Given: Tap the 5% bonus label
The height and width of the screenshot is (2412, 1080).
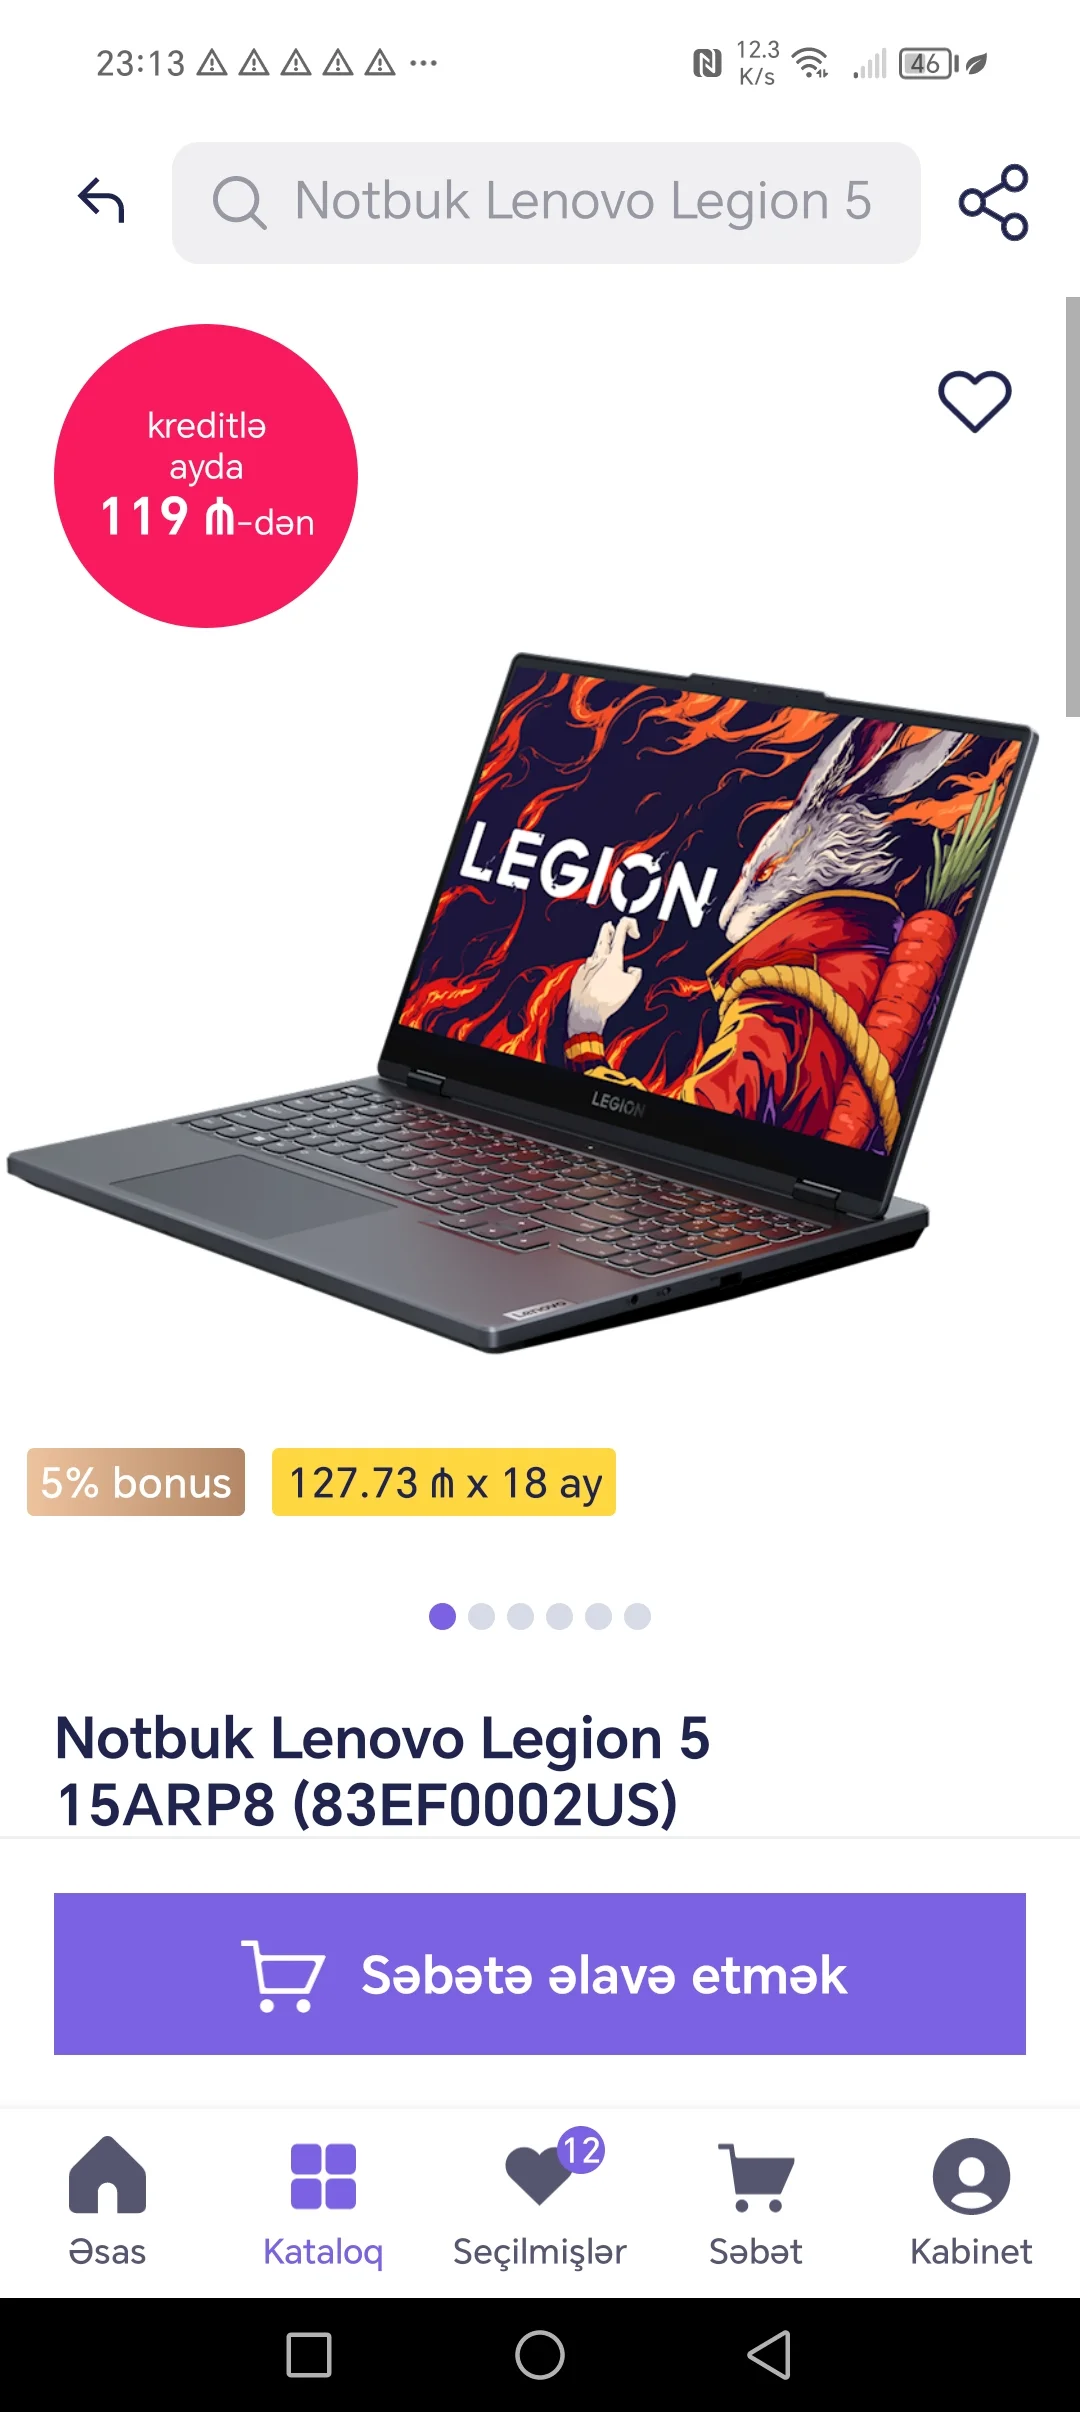Looking at the screenshot, I should point(136,1482).
